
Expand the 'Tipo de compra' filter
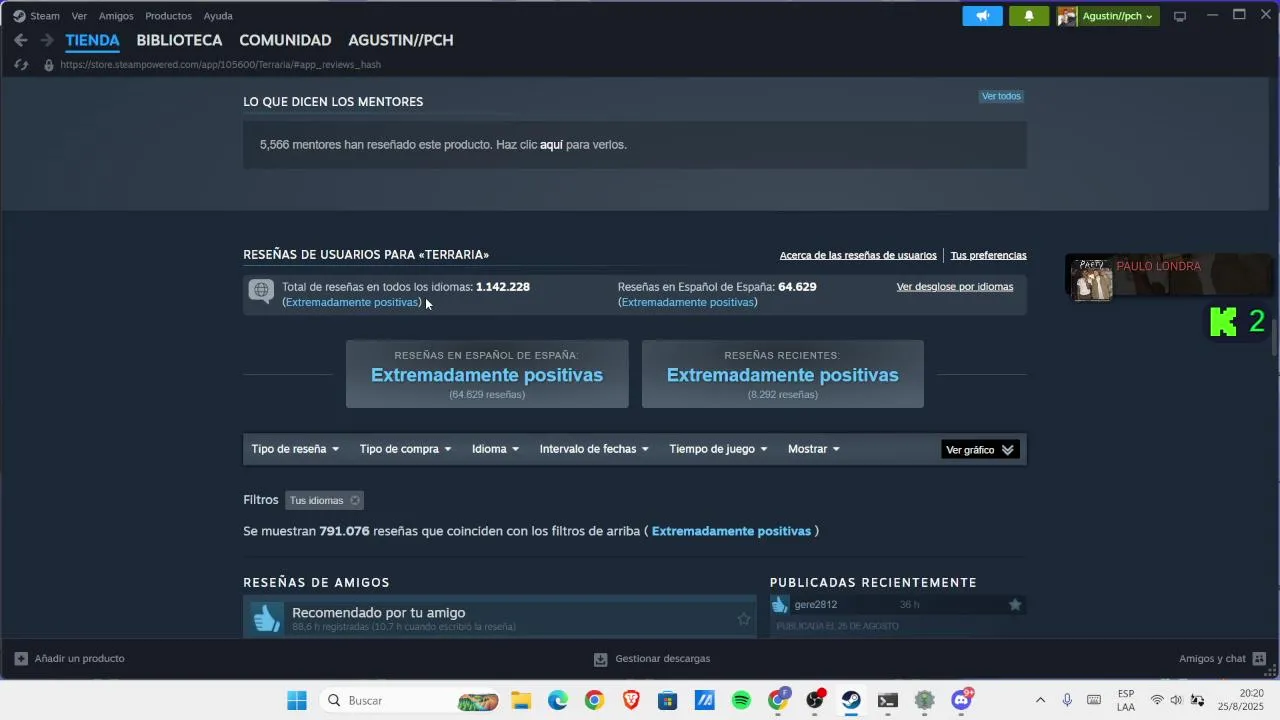pos(405,449)
